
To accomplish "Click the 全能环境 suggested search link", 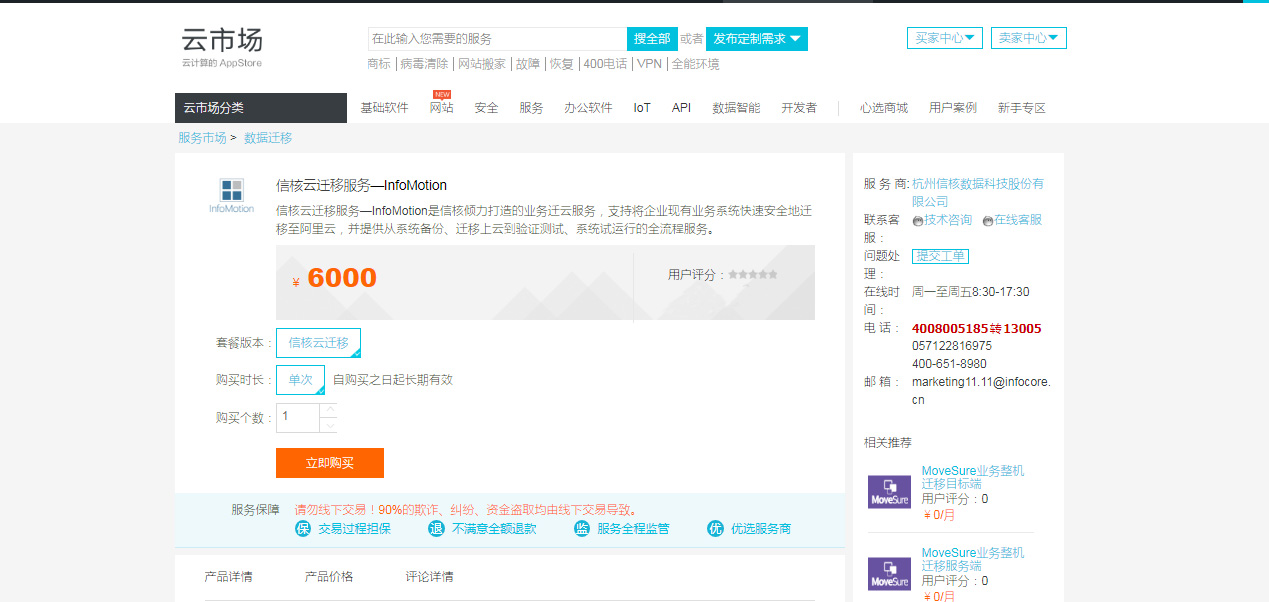I will (x=695, y=64).
